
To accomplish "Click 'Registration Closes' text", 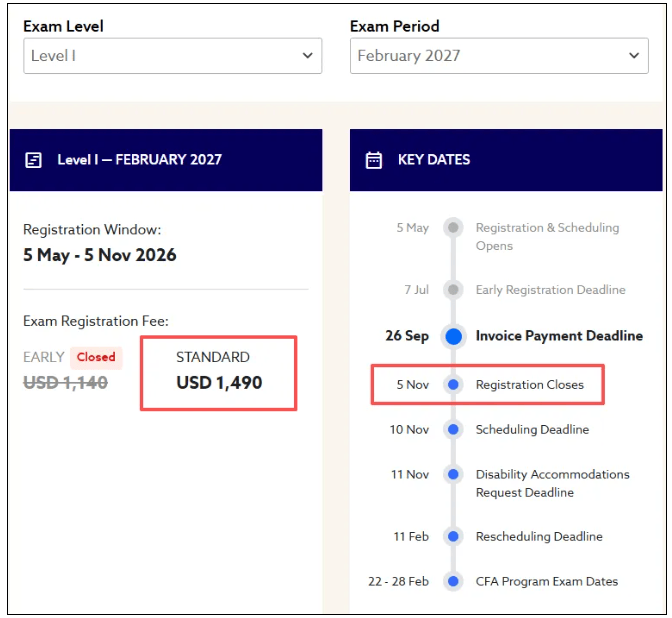I will point(530,384).
